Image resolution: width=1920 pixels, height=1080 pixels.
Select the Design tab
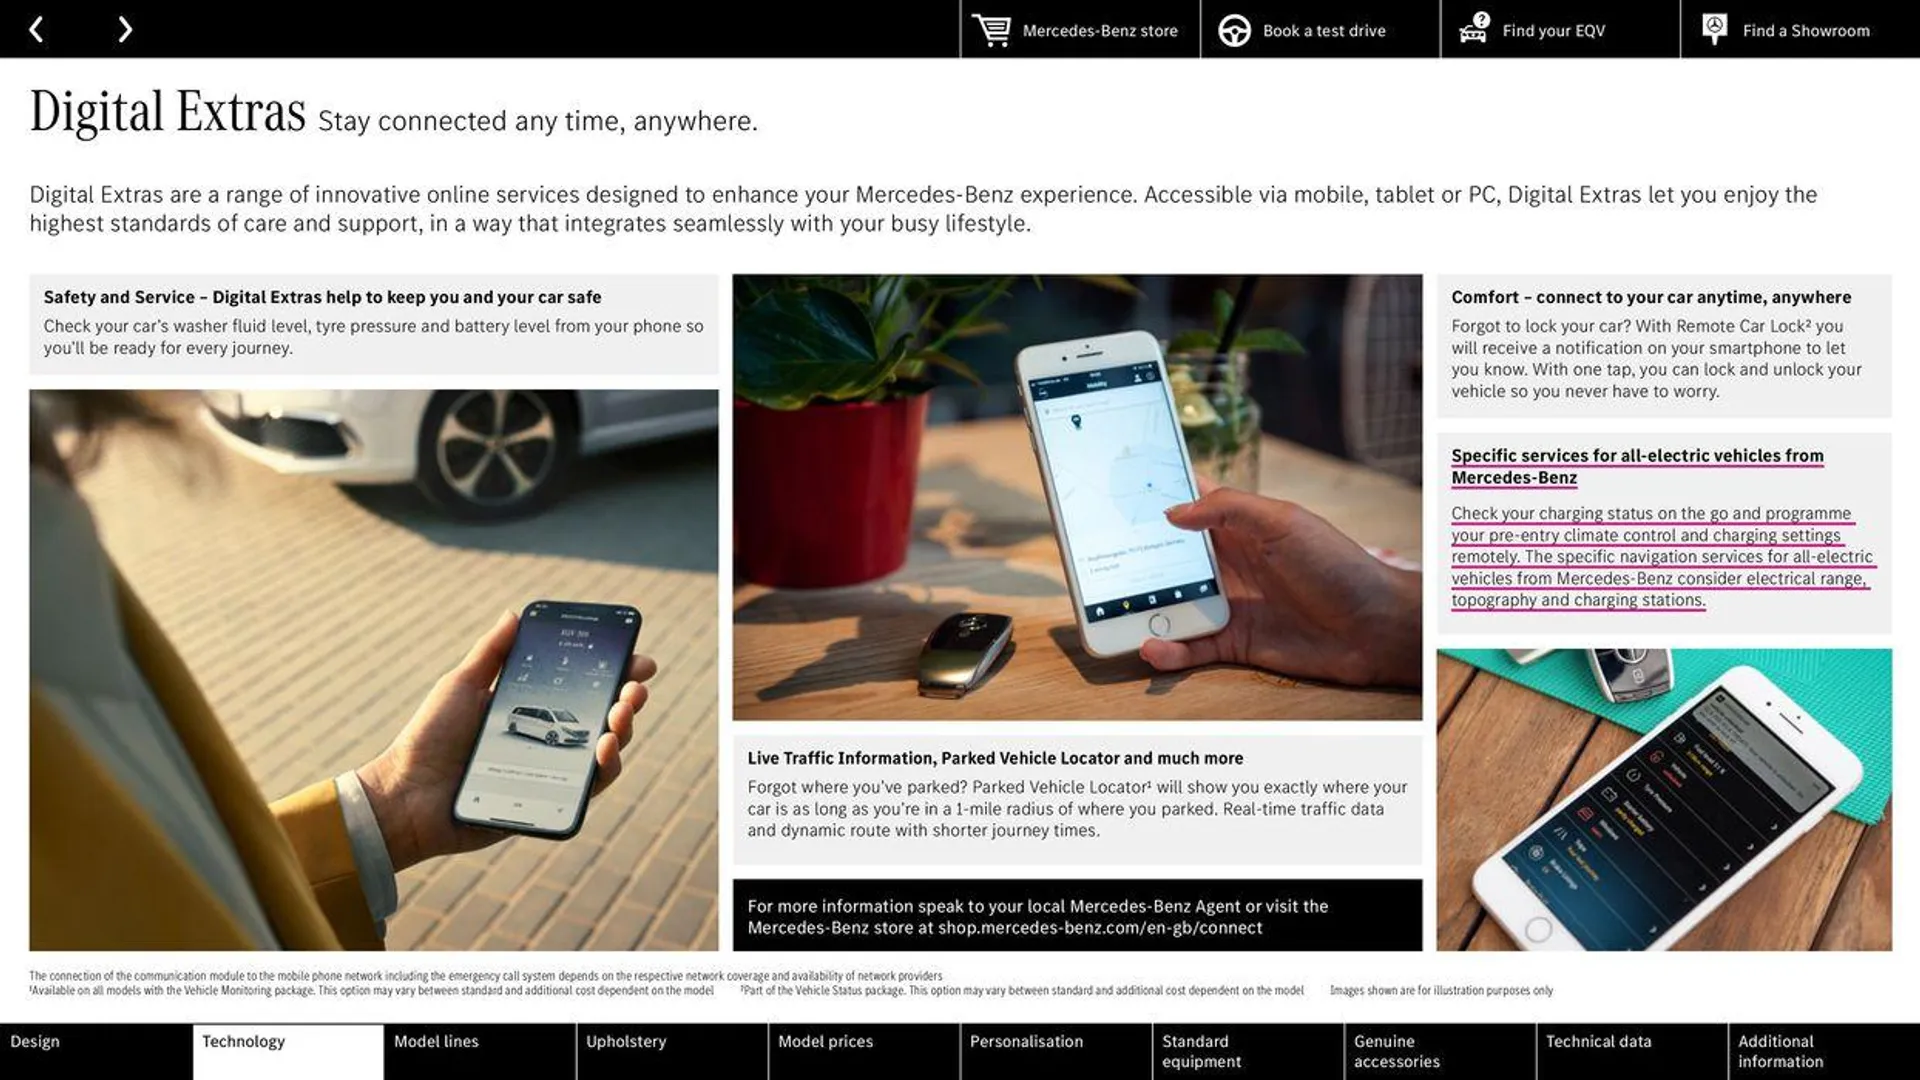[x=95, y=1051]
